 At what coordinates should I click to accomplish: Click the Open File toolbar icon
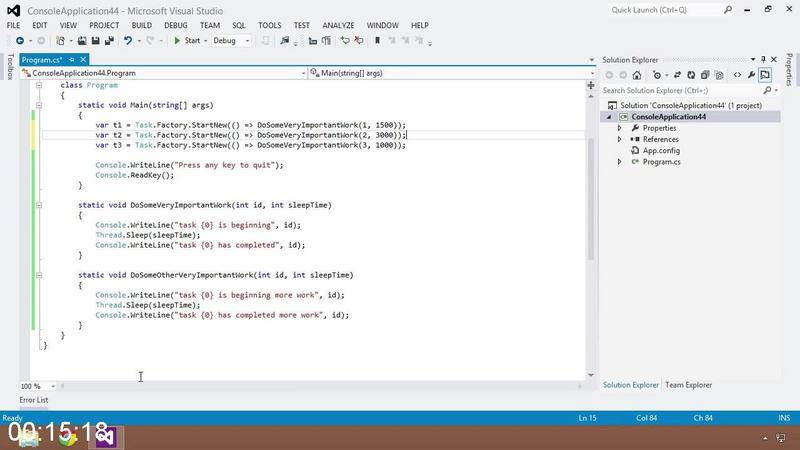(82, 41)
